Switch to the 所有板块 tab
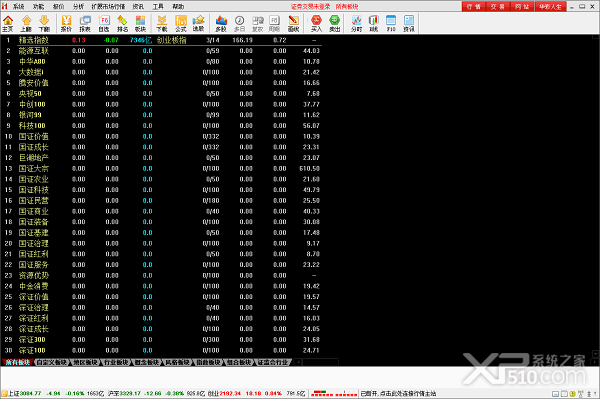 coord(18,362)
